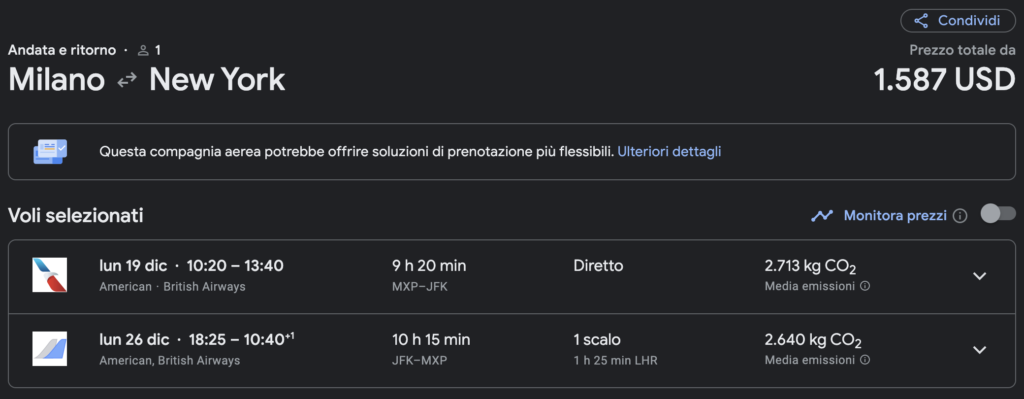1024x399 pixels.
Task: Click the airline logo on return flight
Action: tap(50, 349)
